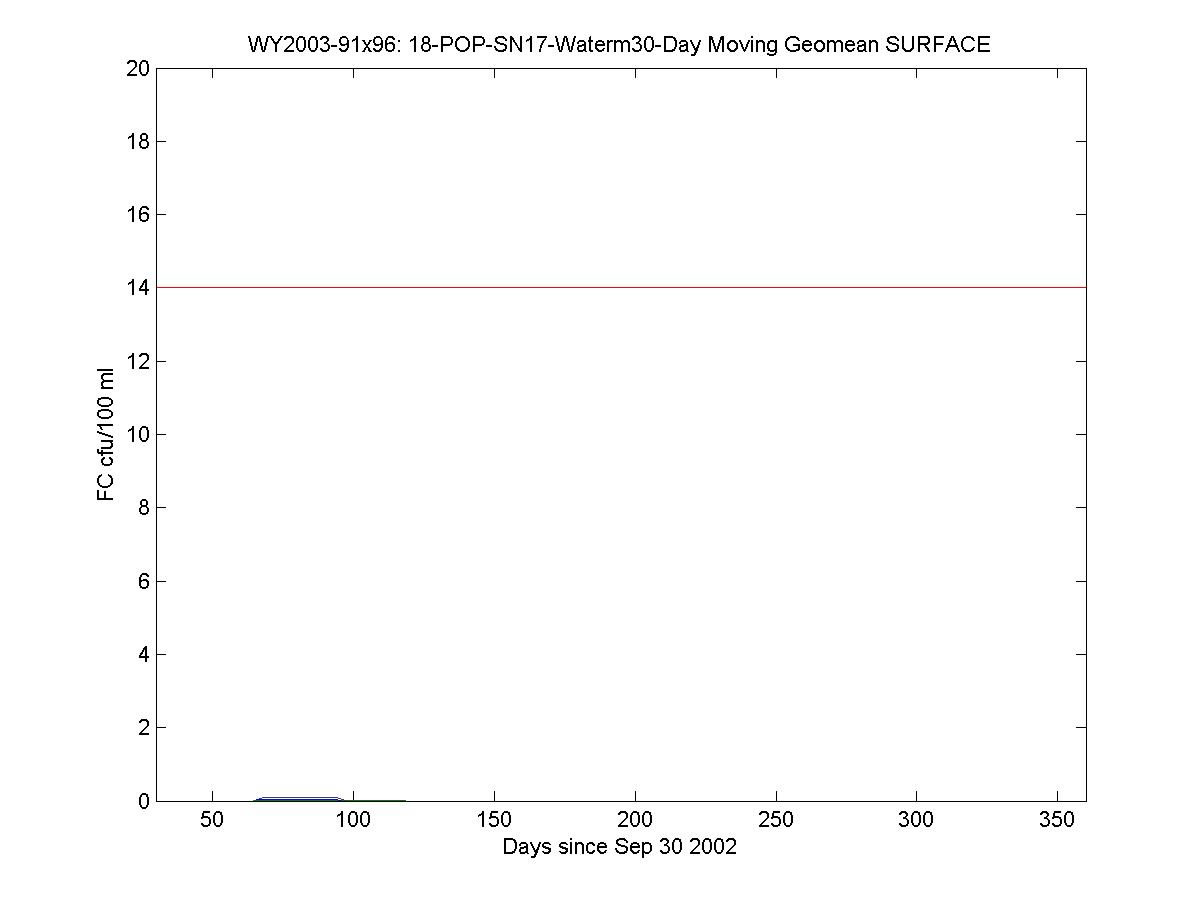Click the y-axis tick label 18
This screenshot has width=1200, height=900.
pyautogui.click(x=138, y=142)
